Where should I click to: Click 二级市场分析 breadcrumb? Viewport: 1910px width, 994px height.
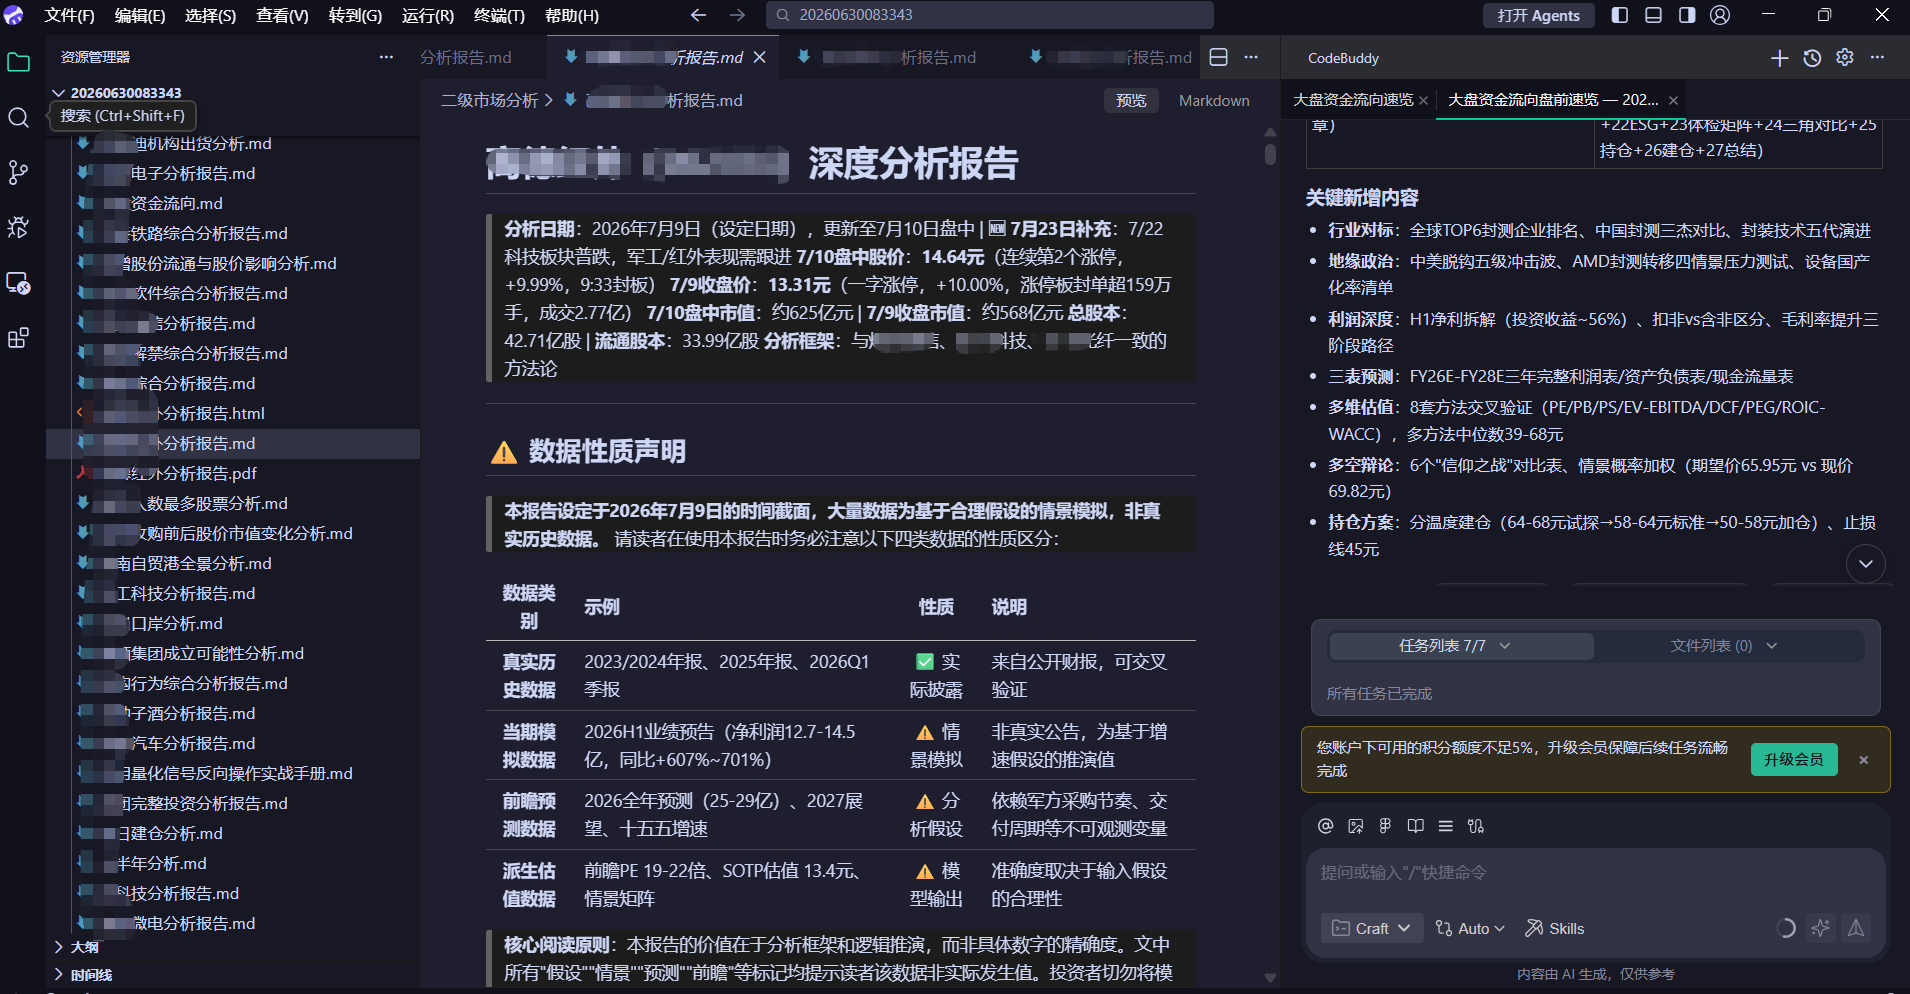(x=490, y=100)
